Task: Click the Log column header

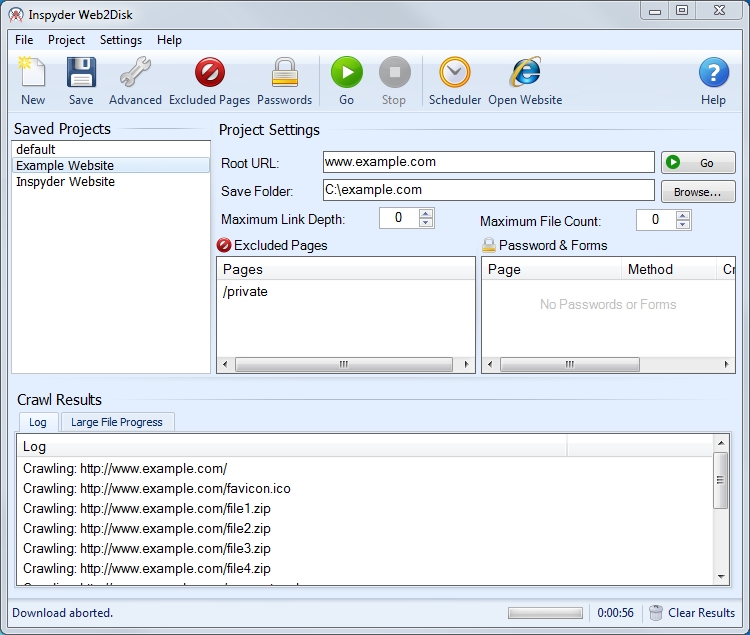Action: point(292,446)
